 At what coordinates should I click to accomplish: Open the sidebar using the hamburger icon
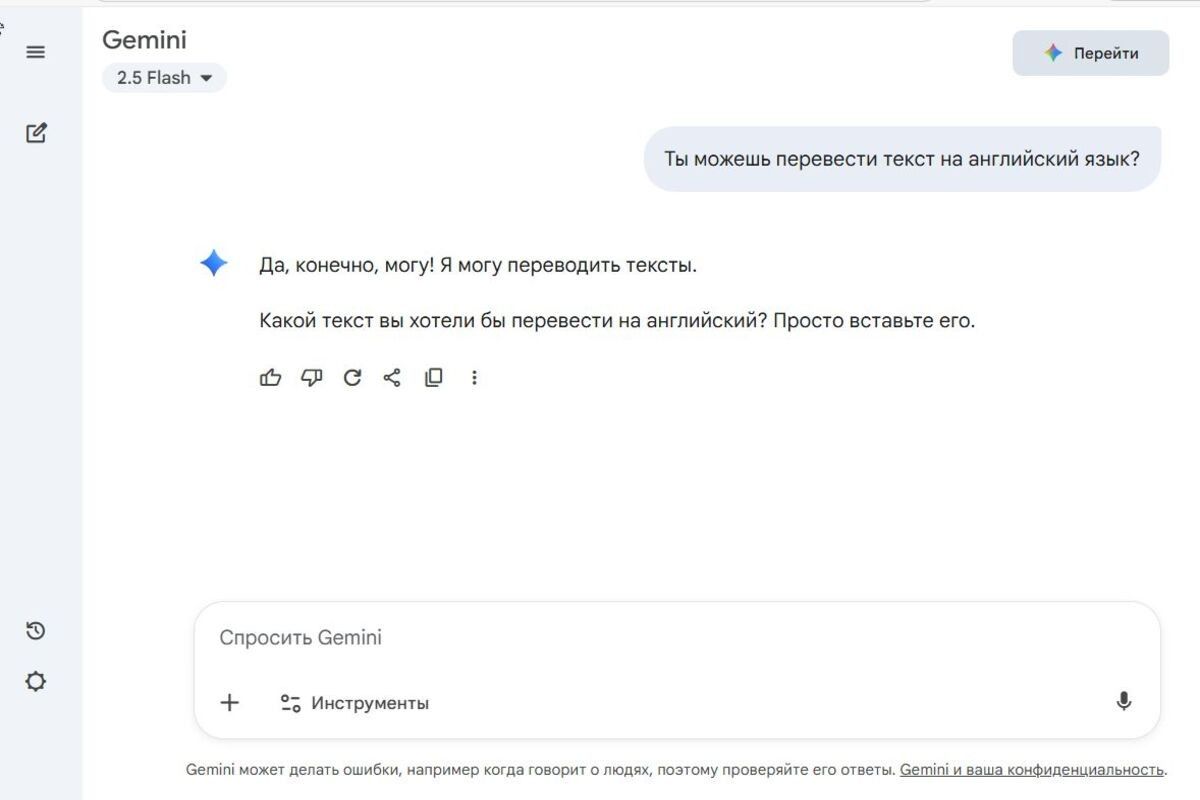pos(36,52)
